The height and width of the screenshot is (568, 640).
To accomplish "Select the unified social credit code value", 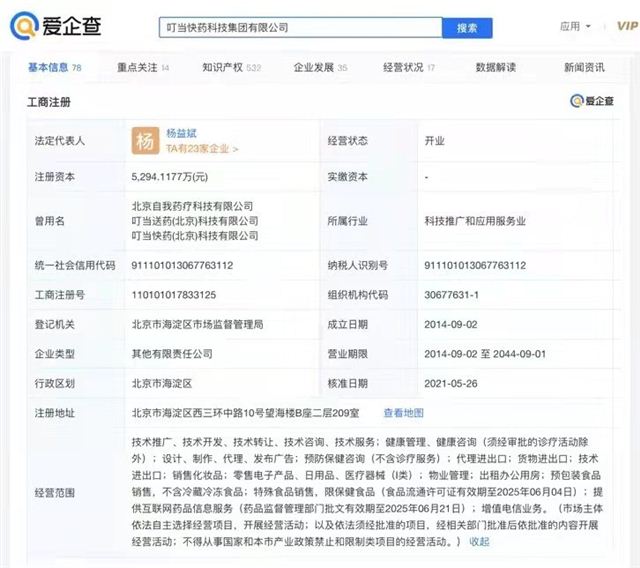I will (182, 265).
